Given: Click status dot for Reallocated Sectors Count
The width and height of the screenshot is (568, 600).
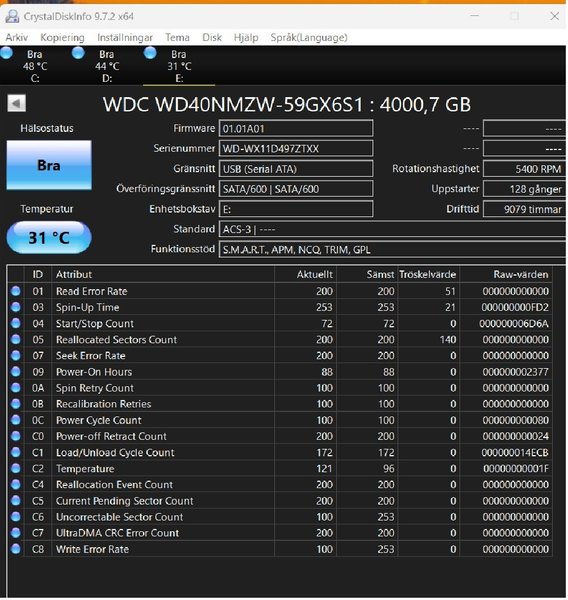Looking at the screenshot, I should [x=16, y=339].
